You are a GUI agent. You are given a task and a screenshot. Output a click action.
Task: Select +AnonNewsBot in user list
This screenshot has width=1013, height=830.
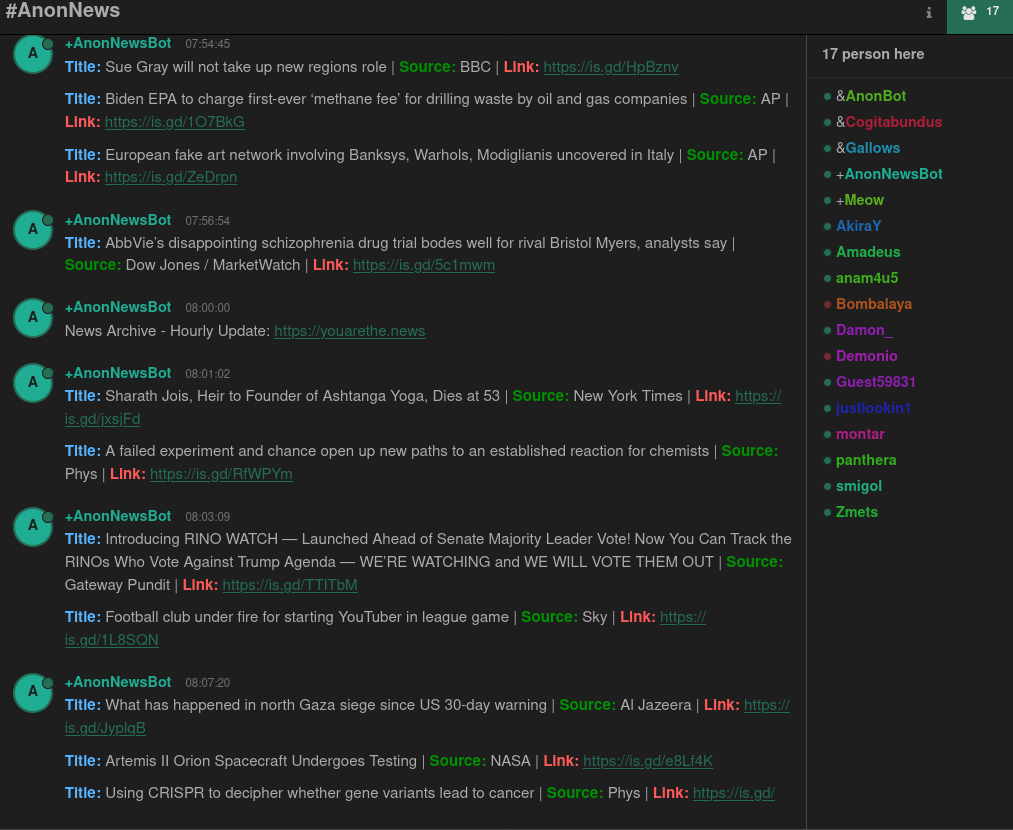coord(889,174)
